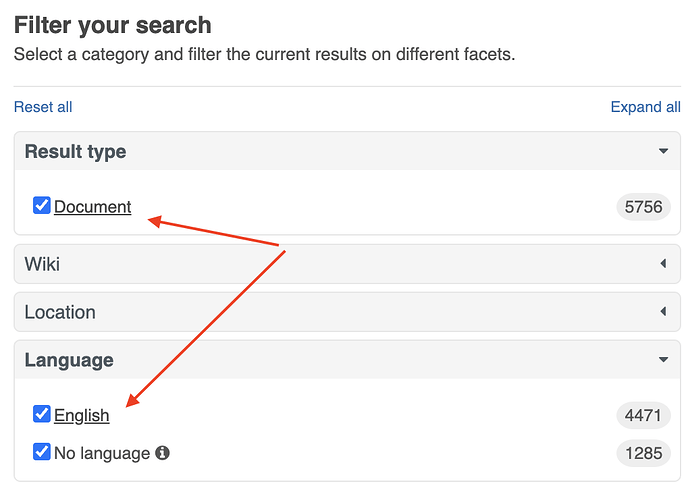Toggle the No language checkbox
Screen dimensions: 690x490
click(42, 452)
